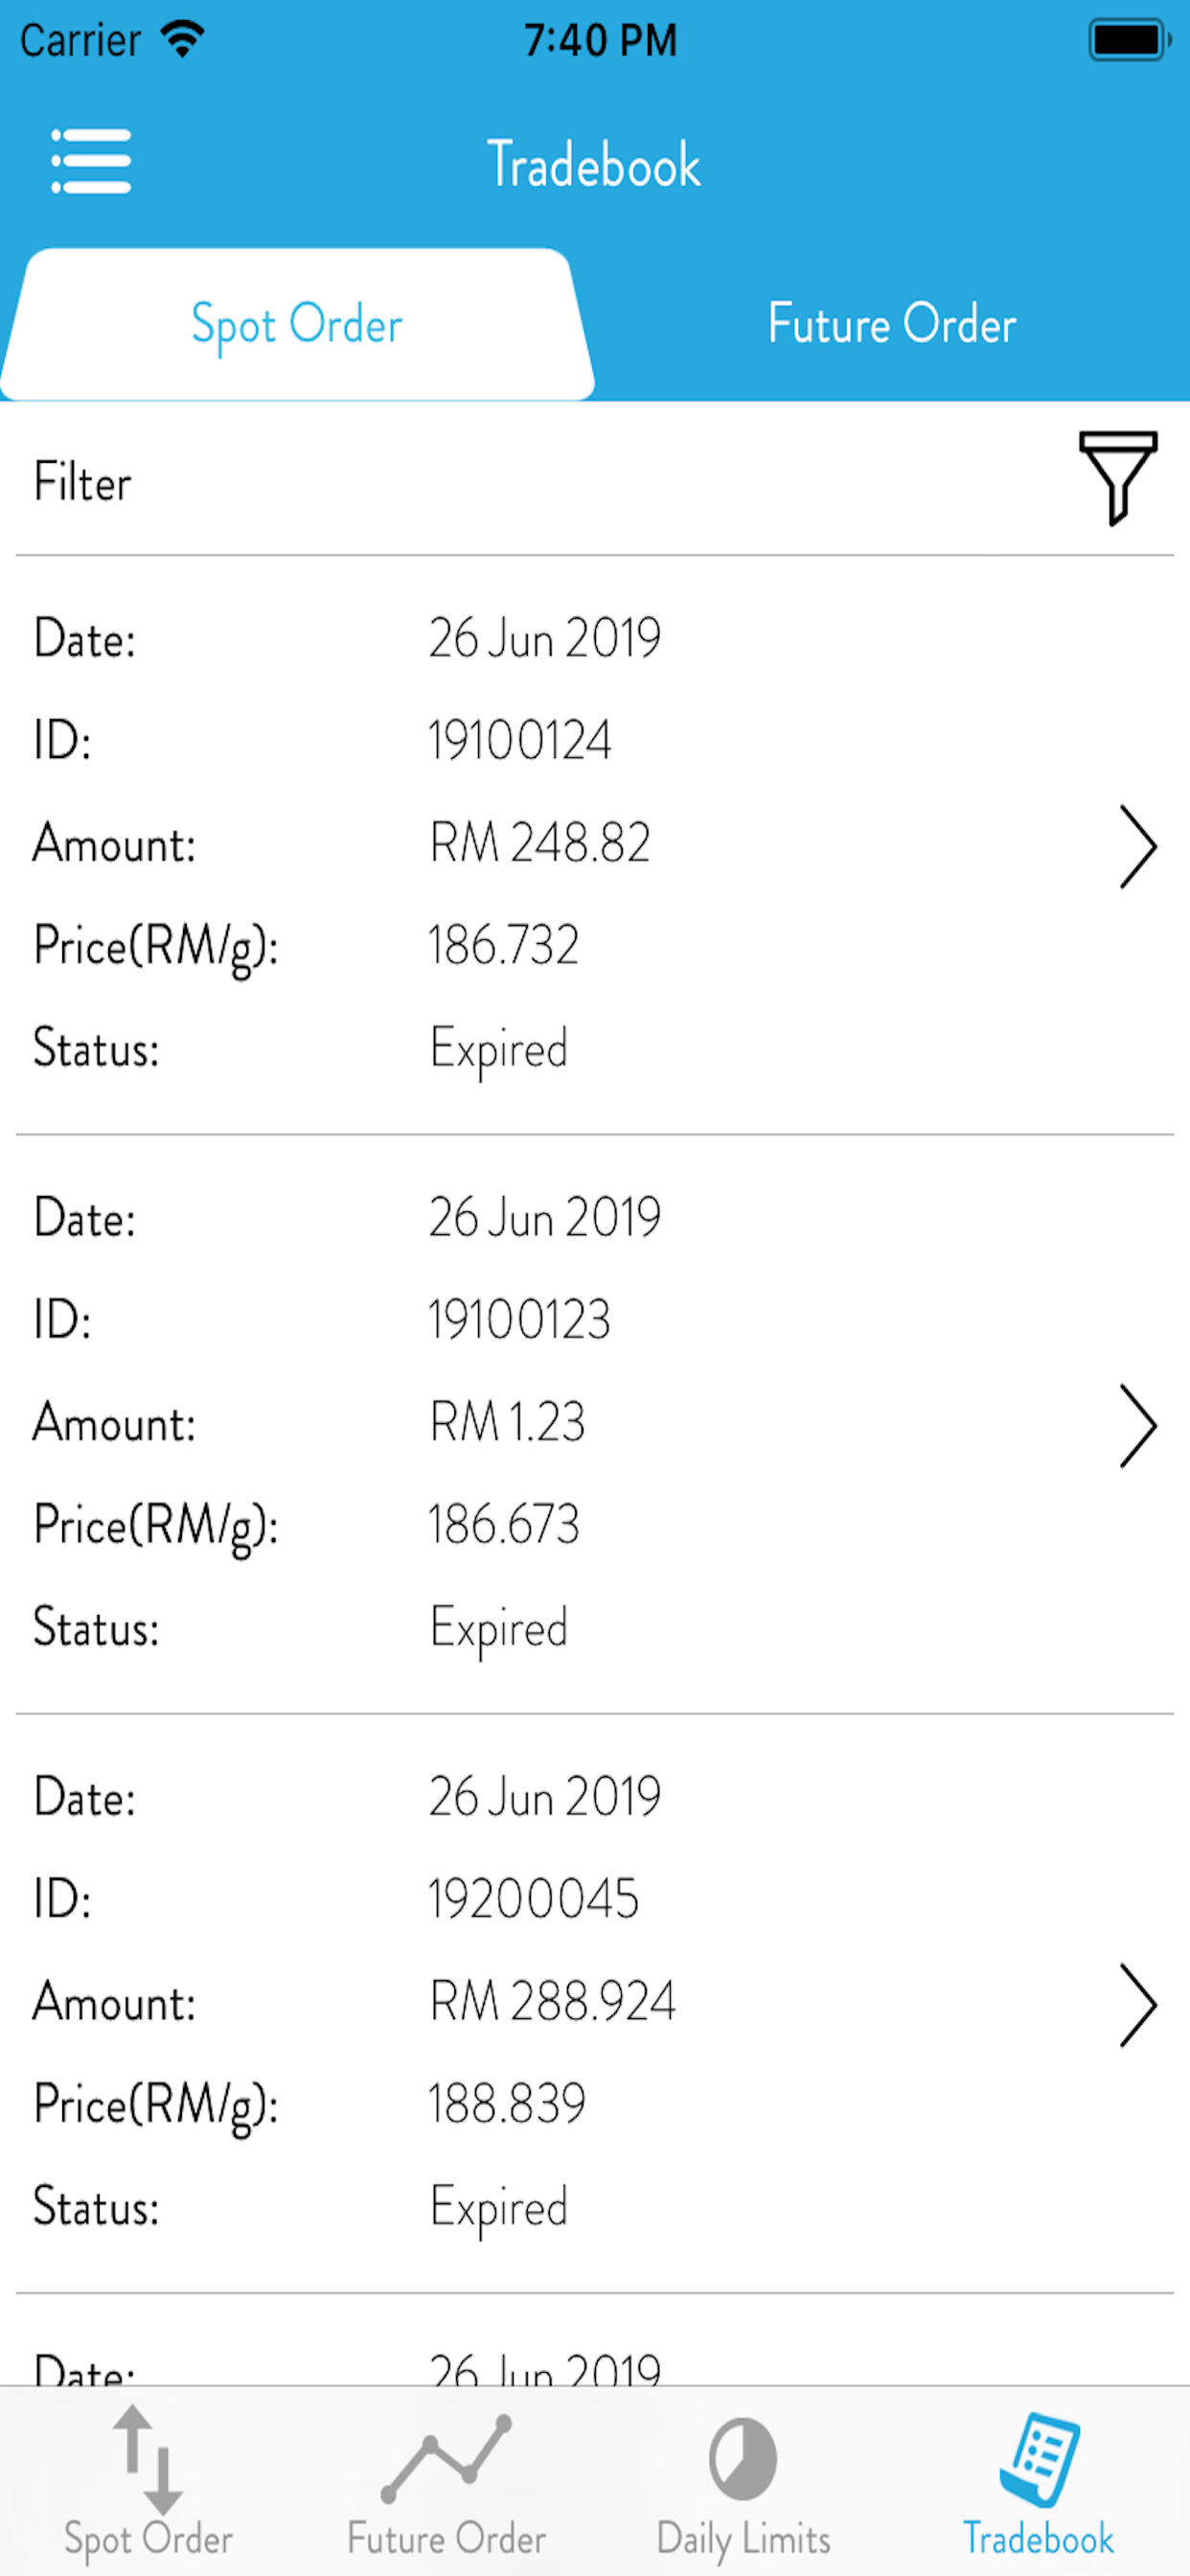Switch to the Future Order top tab
This screenshot has height=2576, width=1190.
(x=892, y=324)
